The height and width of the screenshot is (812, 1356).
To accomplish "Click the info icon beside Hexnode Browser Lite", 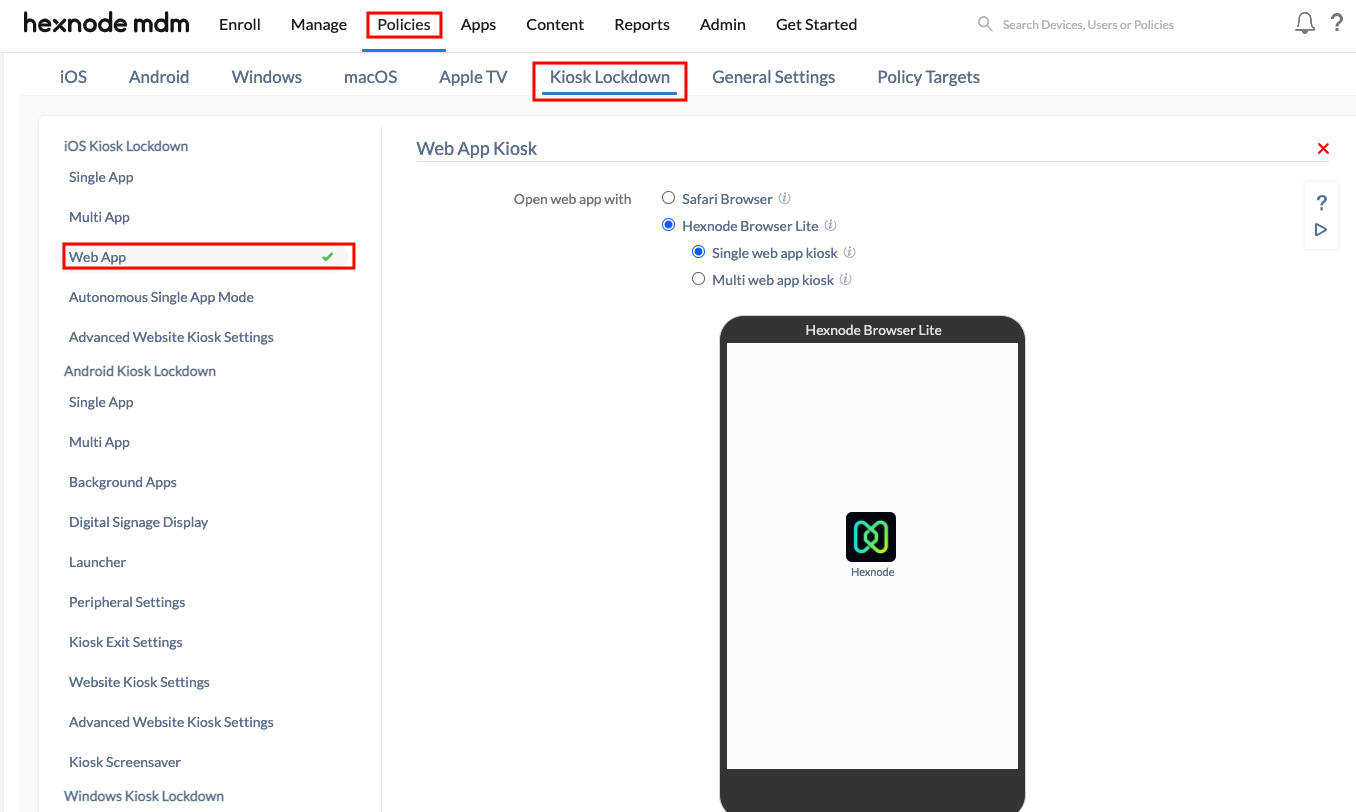I will [831, 226].
